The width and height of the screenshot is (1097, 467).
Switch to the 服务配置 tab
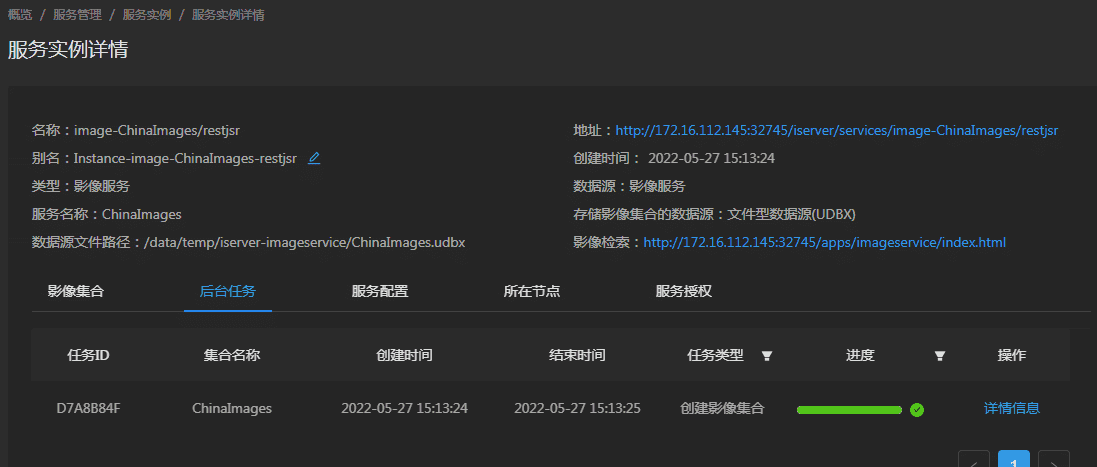pos(380,292)
